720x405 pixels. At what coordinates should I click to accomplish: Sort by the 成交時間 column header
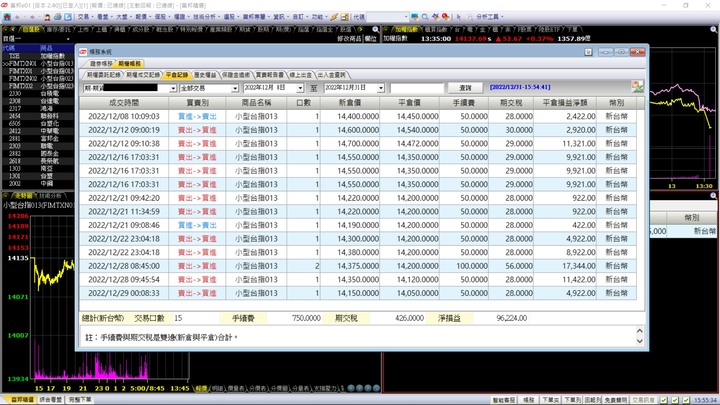[x=124, y=103]
